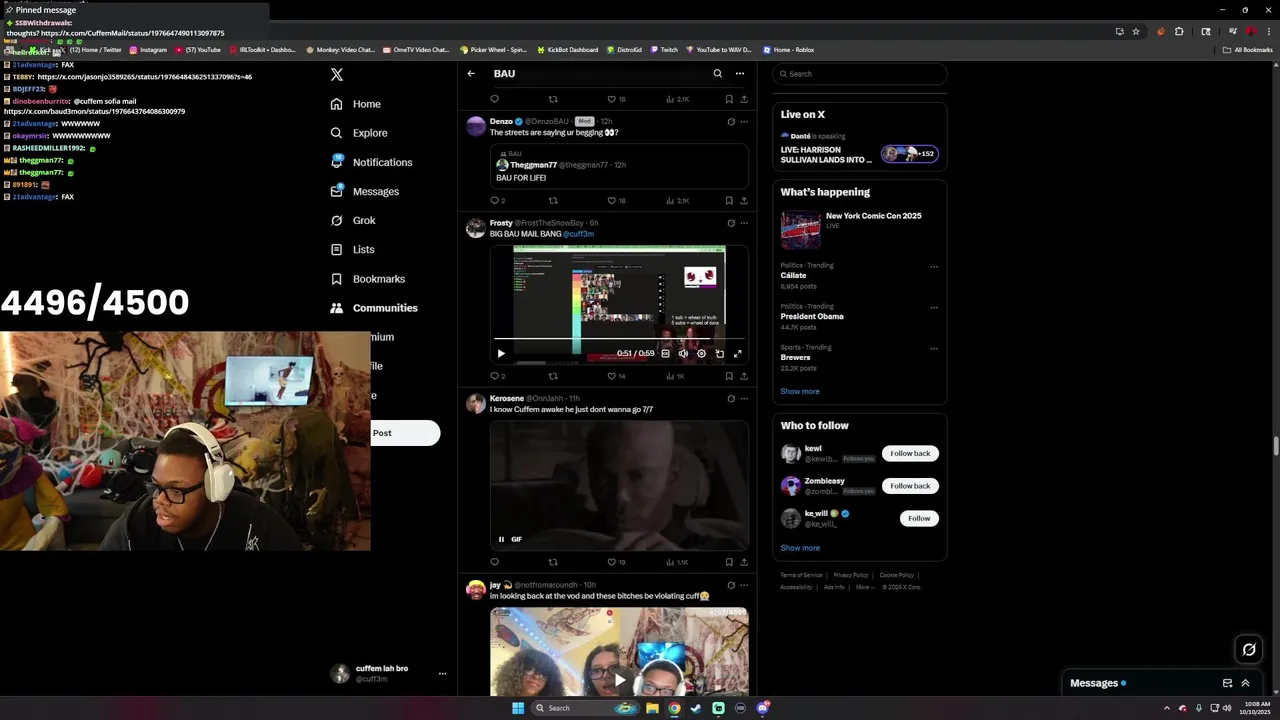Bookmark Kerosene's post
Screen dimensions: 1280x720
729,563
